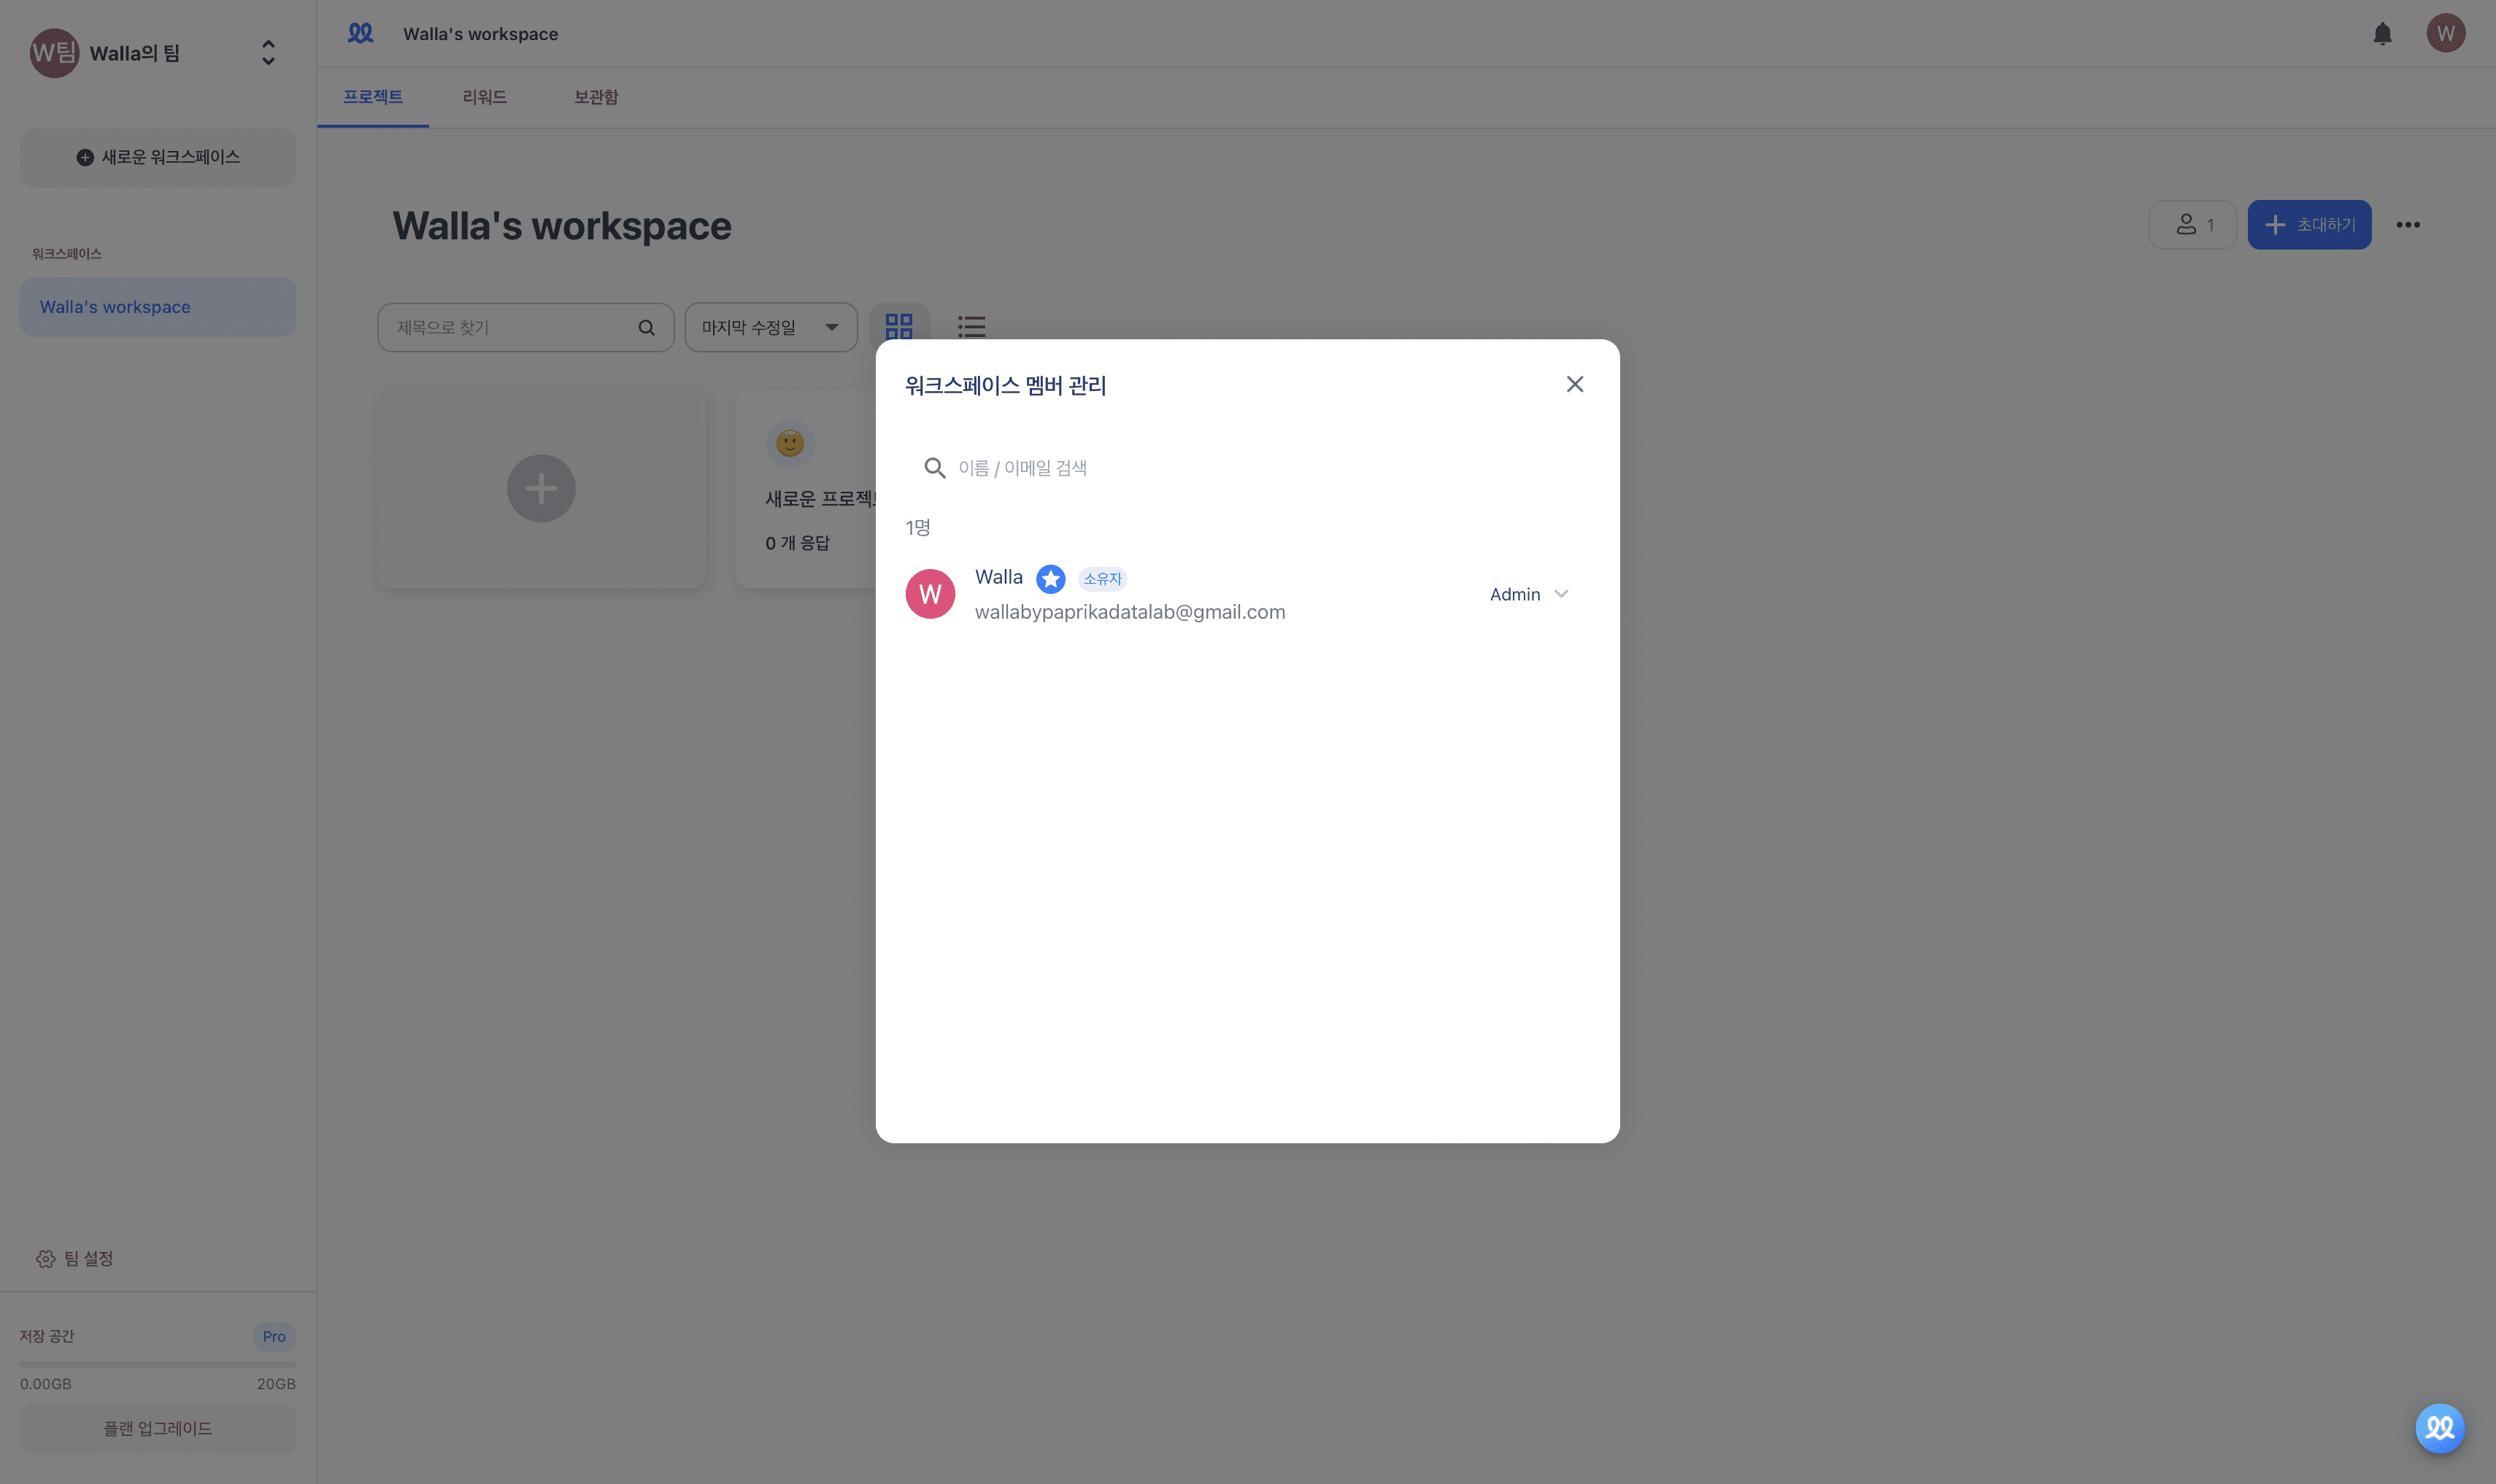Click the 새로운 워크스페이스 button
Screen dimensions: 2496x1484
click(x=158, y=157)
